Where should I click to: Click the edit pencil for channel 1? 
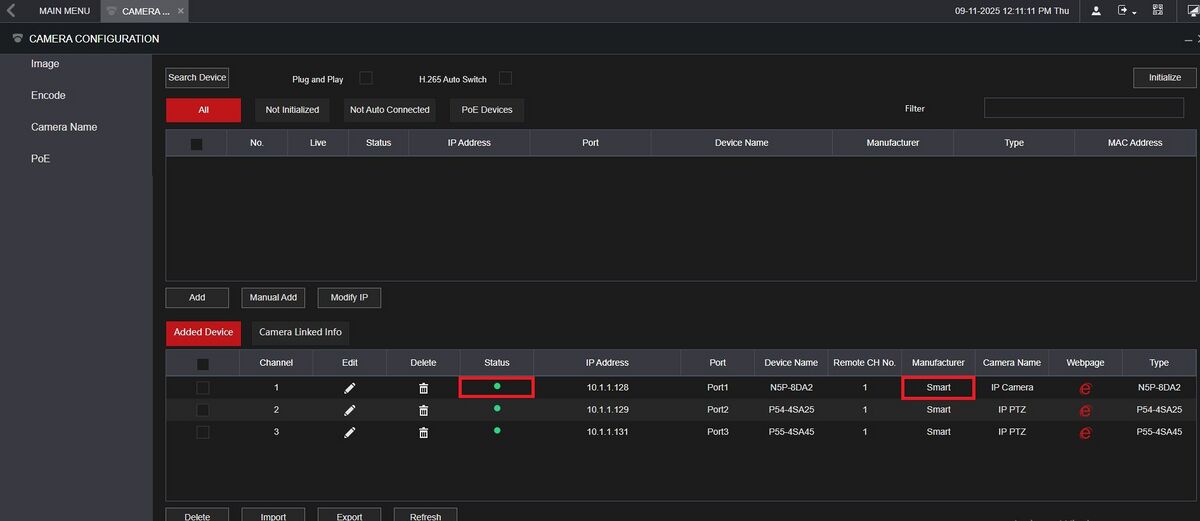(x=349, y=388)
